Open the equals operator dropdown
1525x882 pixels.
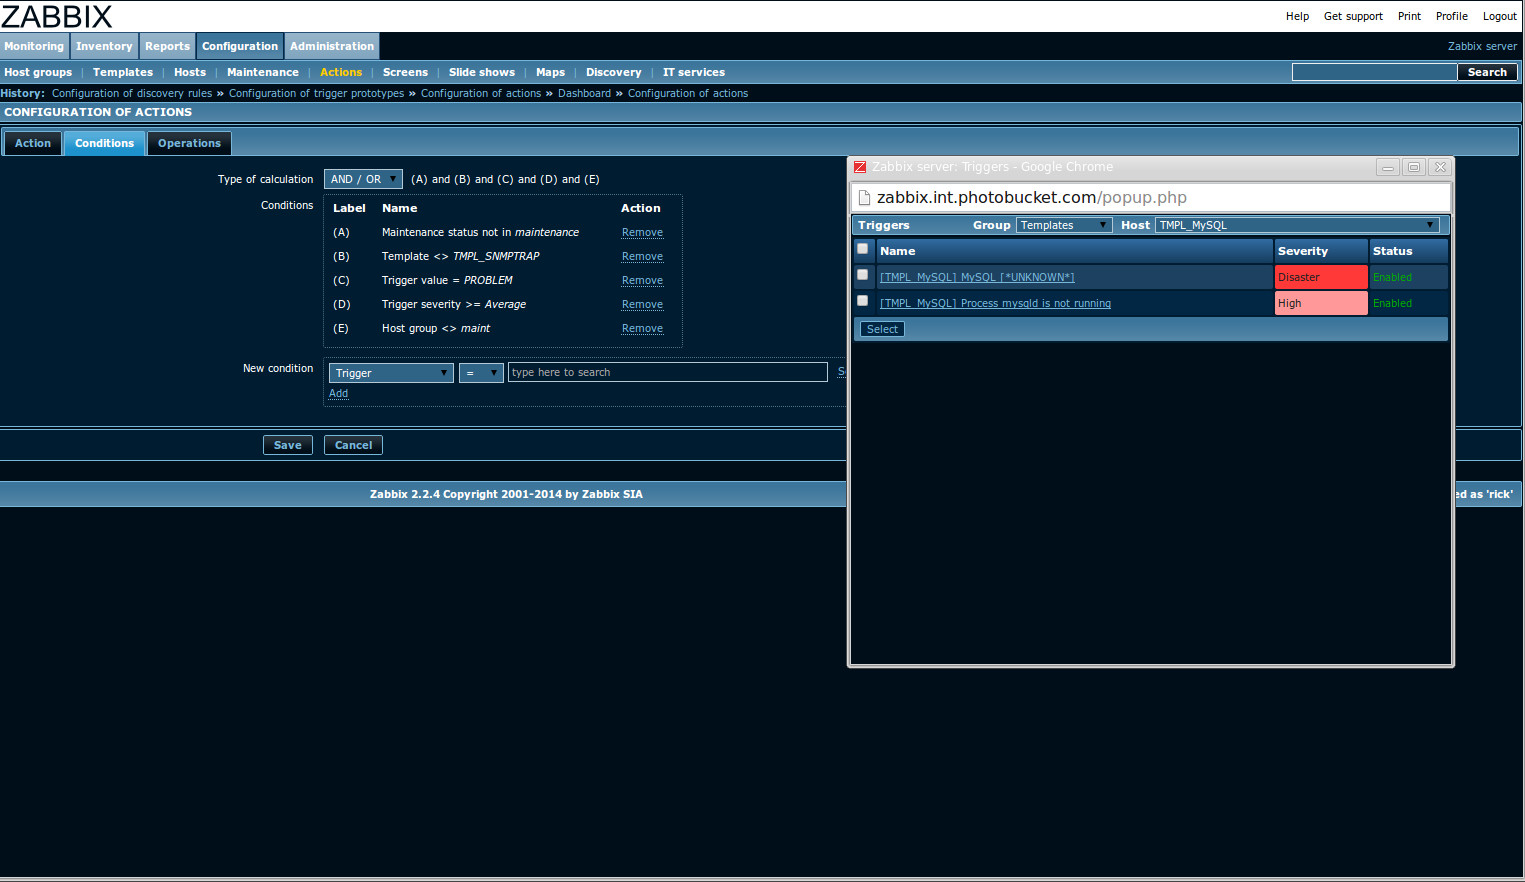[x=481, y=373]
